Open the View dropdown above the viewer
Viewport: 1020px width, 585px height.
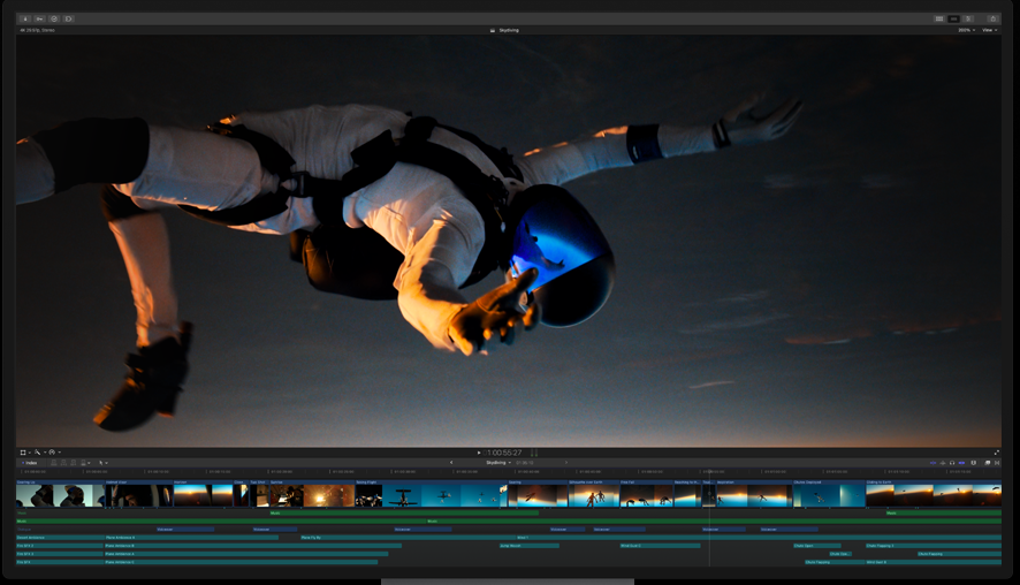coord(989,30)
